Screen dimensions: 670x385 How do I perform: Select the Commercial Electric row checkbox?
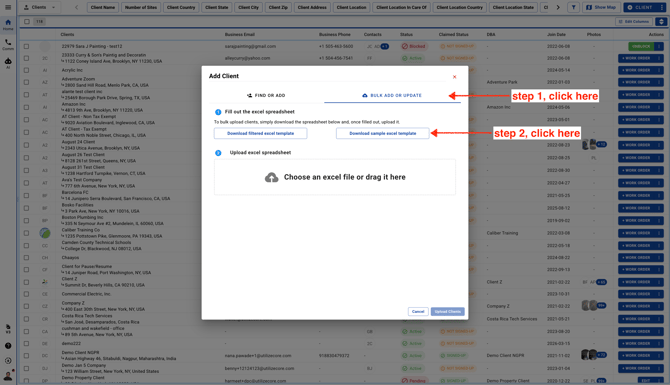coord(26,294)
